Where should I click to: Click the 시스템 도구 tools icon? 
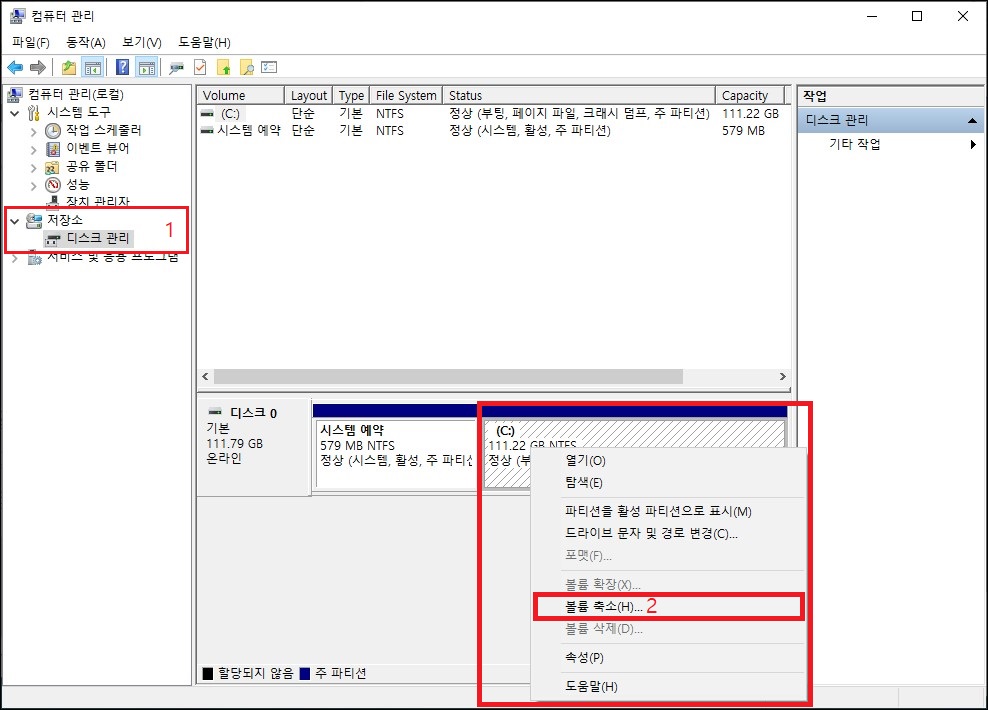point(34,113)
